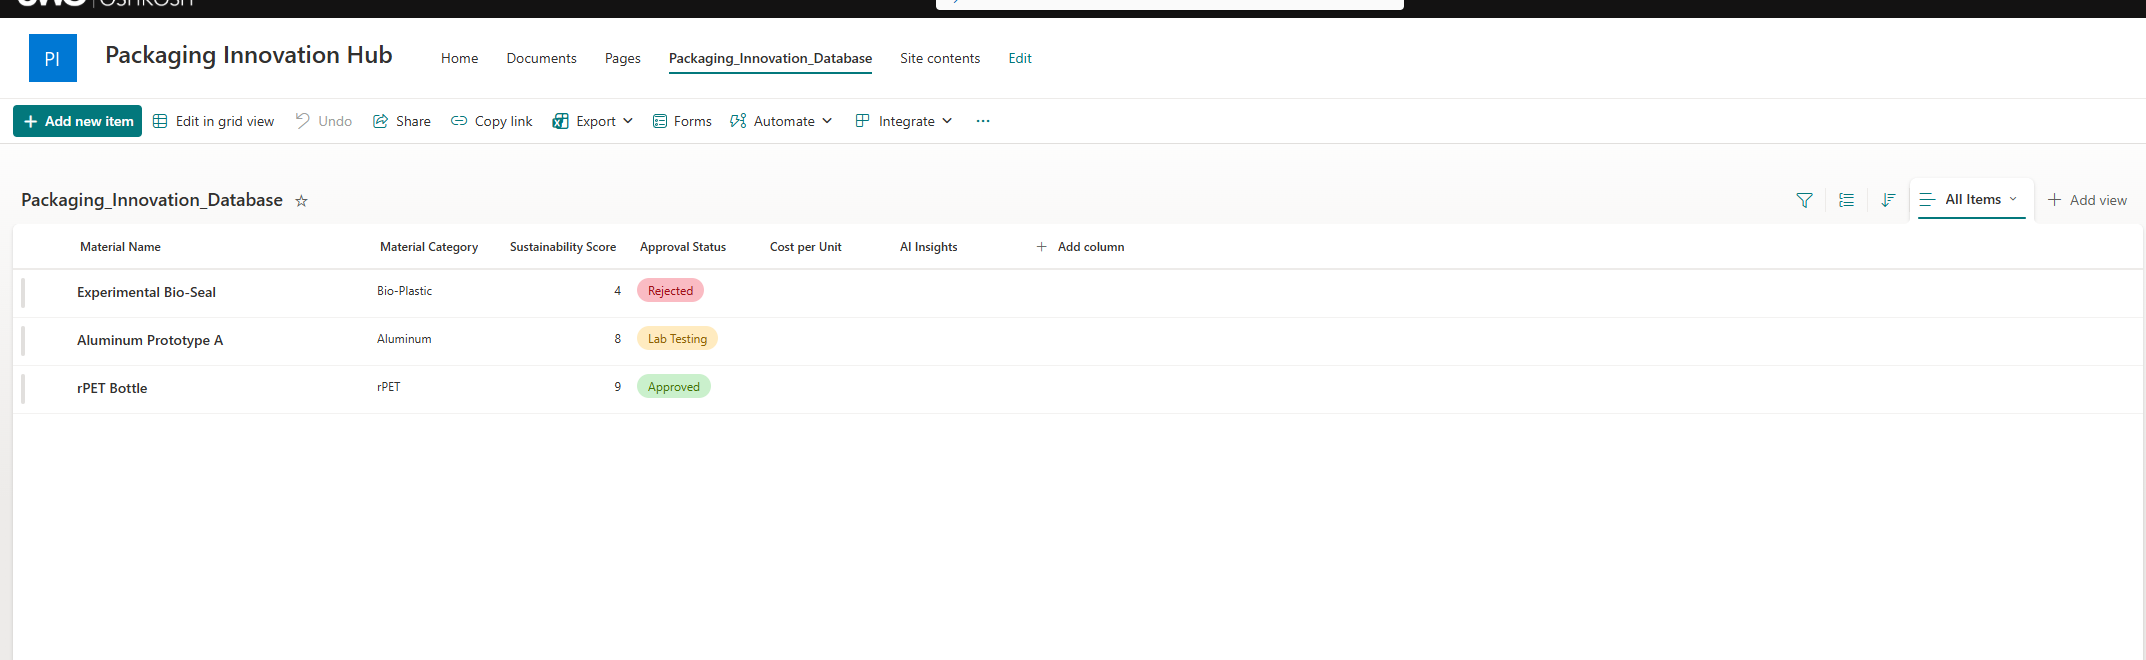Click sustainability score 4 cell
Viewport: 2146px width, 660px height.
coord(617,291)
